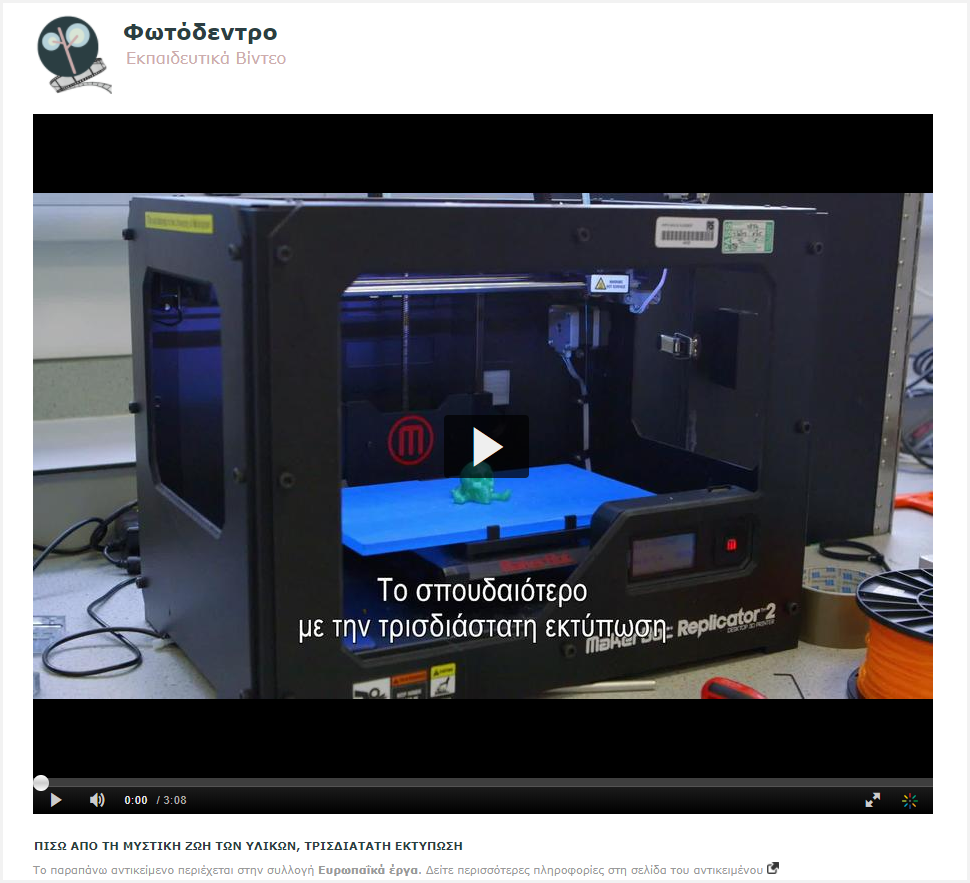Click the external link icon after αντικειμένου
The width and height of the screenshot is (970, 883).
click(x=773, y=869)
